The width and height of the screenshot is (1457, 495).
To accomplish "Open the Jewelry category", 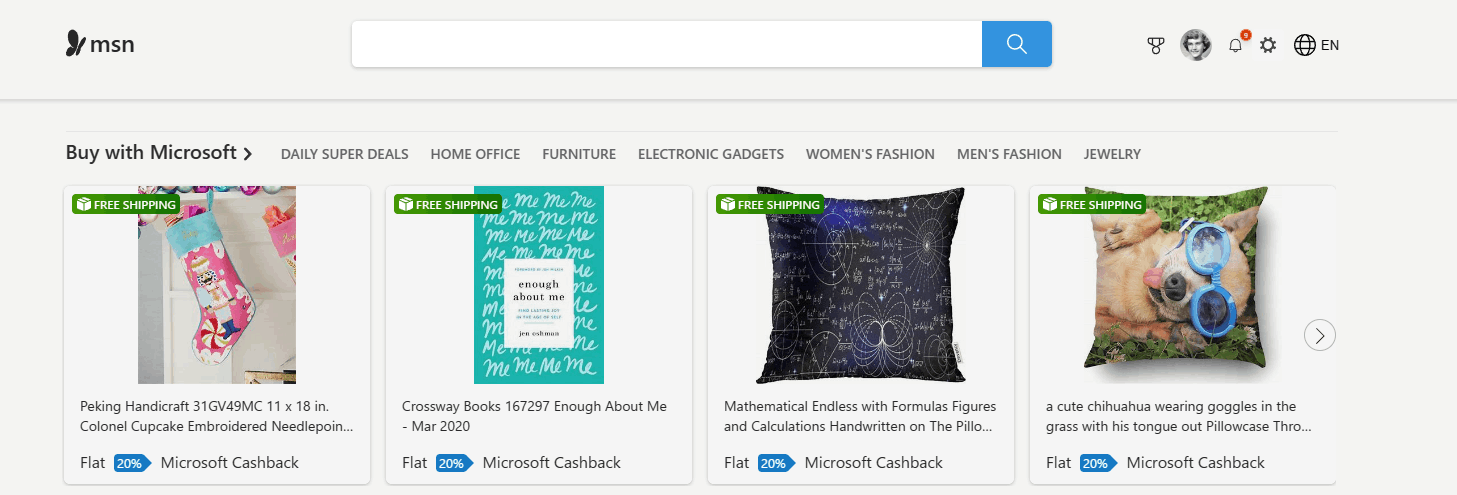I will pos(1112,154).
